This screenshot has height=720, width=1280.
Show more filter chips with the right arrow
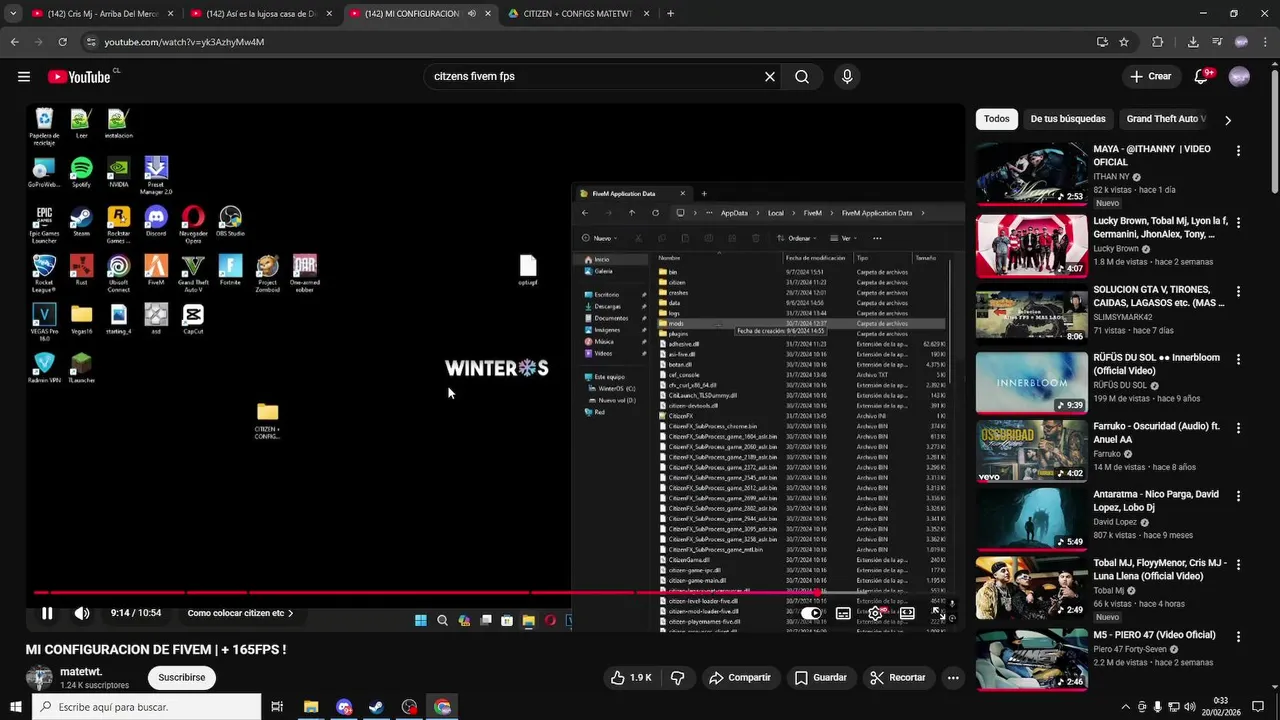pos(1227,120)
